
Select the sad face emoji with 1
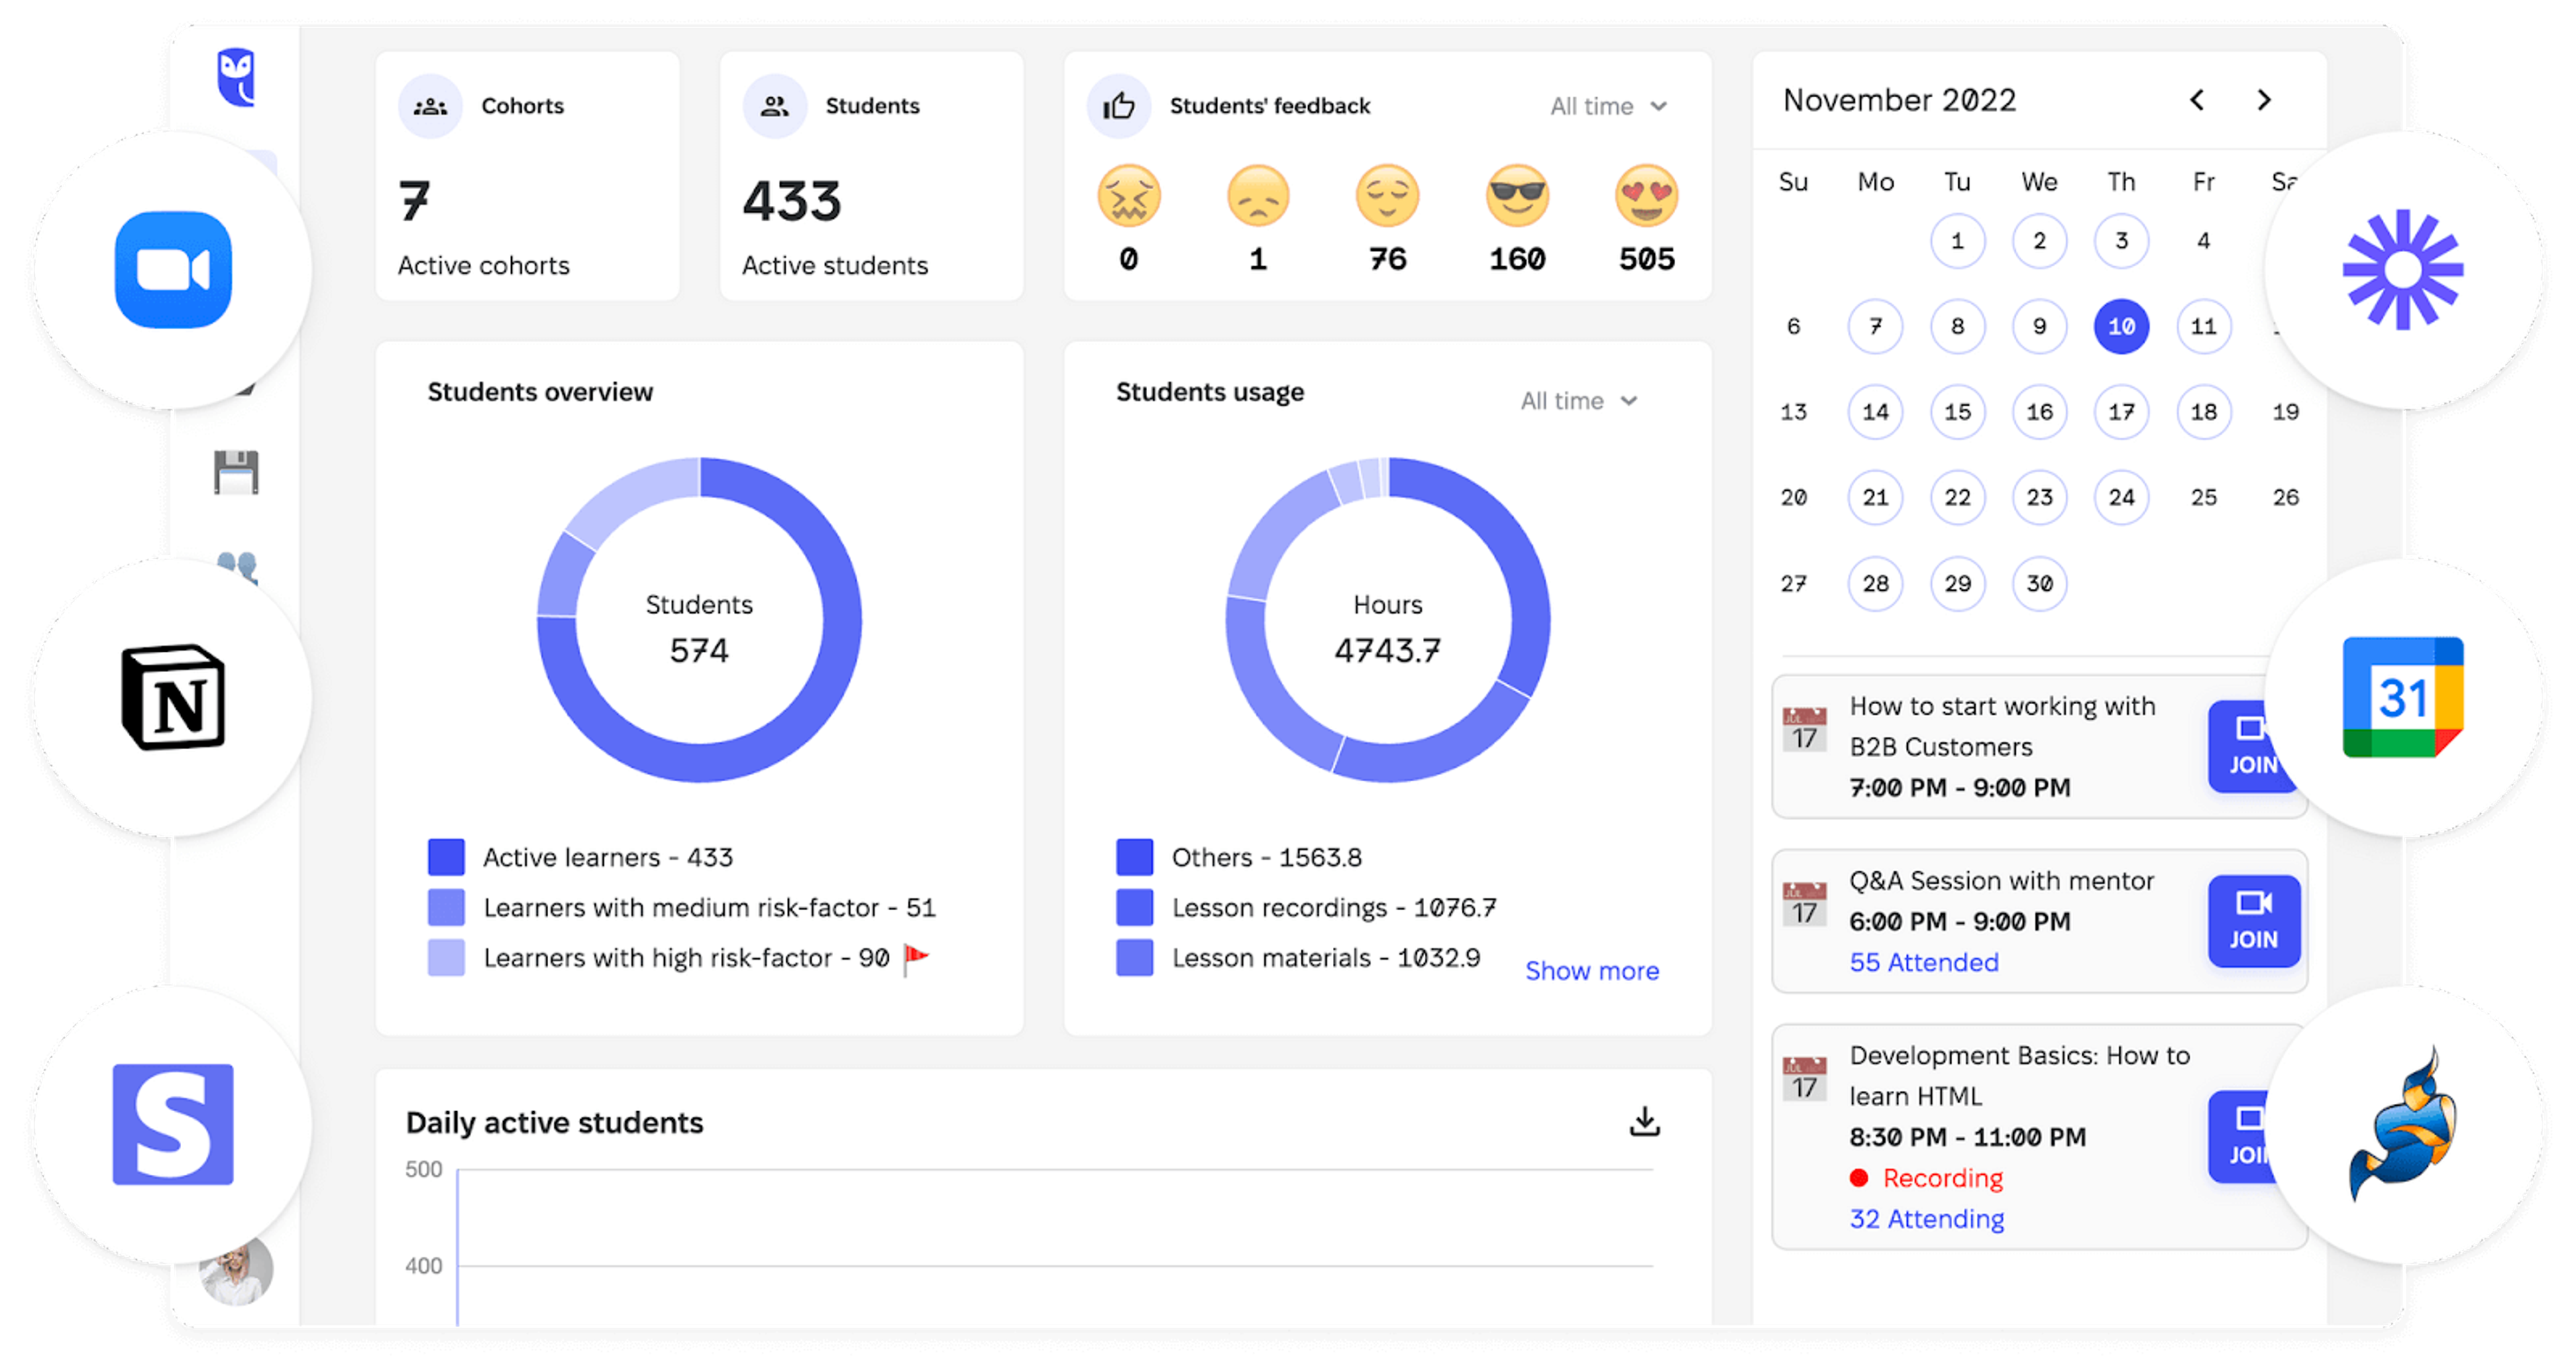point(1258,195)
